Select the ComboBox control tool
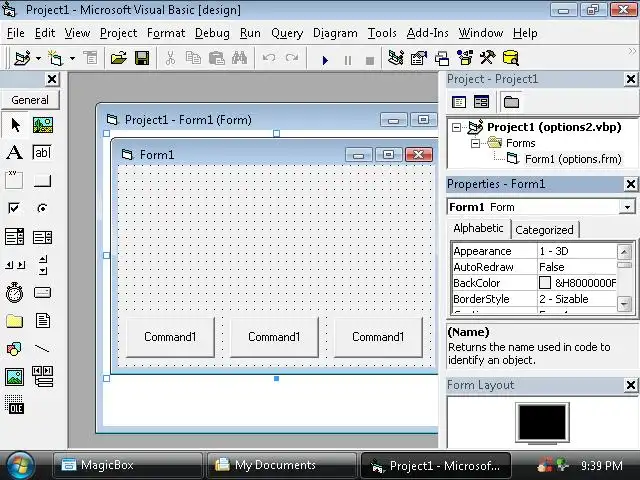The height and width of the screenshot is (480, 640). 15,237
